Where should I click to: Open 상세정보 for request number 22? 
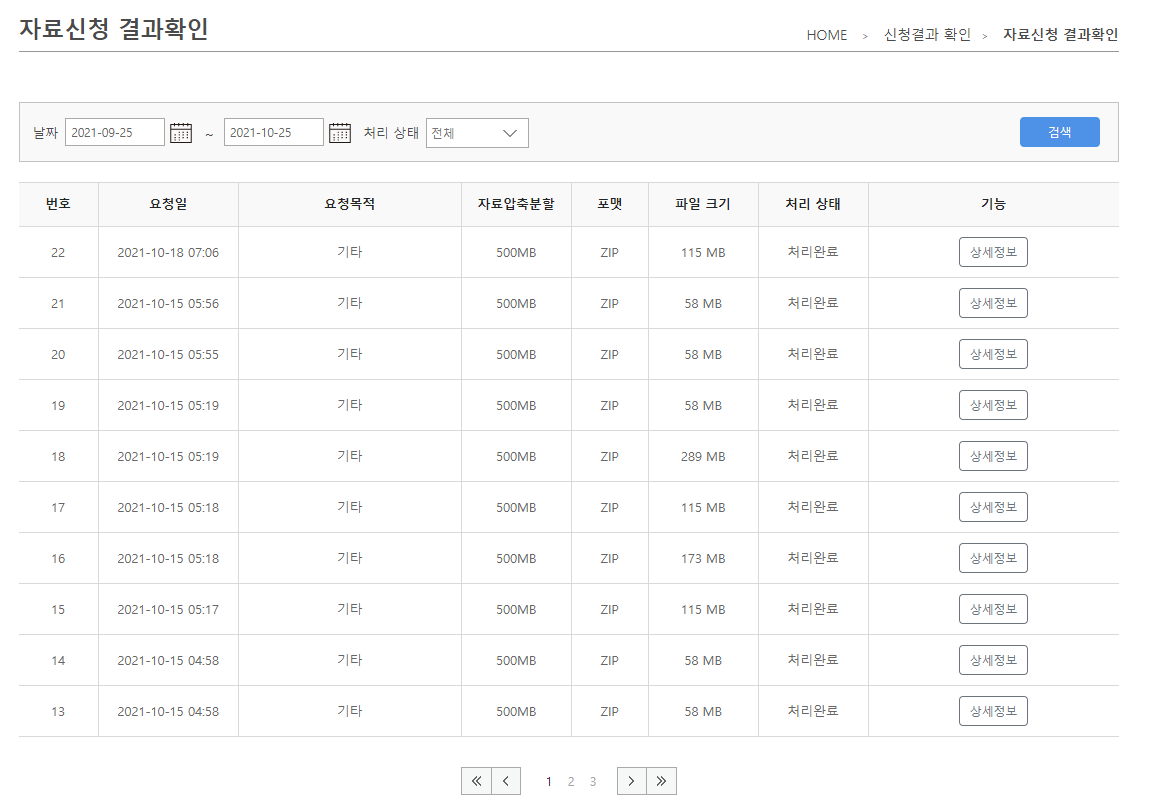993,252
